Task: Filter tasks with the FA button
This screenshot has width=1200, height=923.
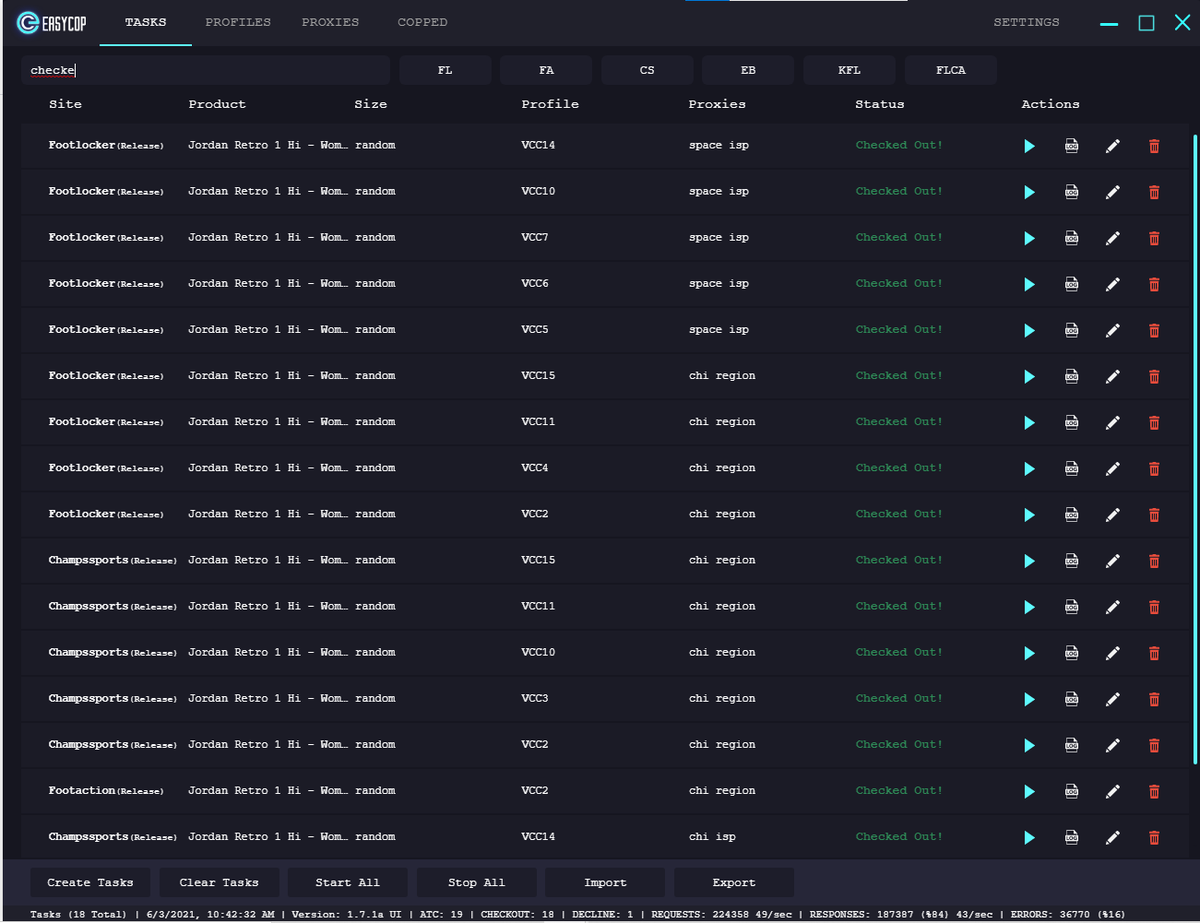Action: point(546,70)
